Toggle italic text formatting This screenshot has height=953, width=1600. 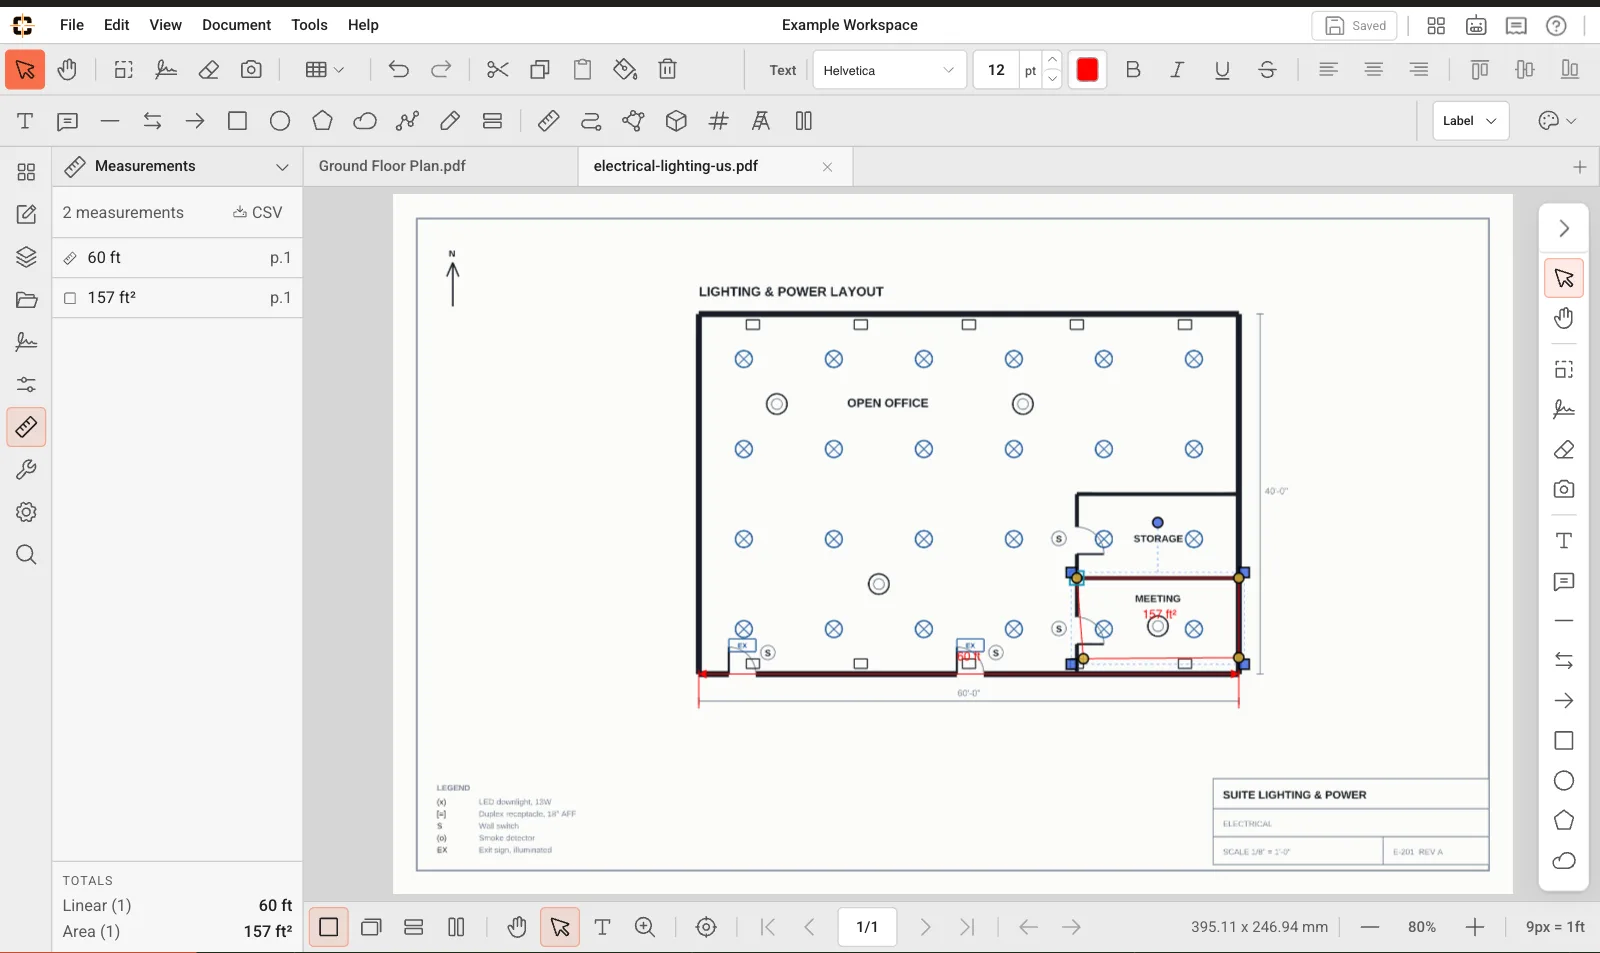tap(1177, 70)
